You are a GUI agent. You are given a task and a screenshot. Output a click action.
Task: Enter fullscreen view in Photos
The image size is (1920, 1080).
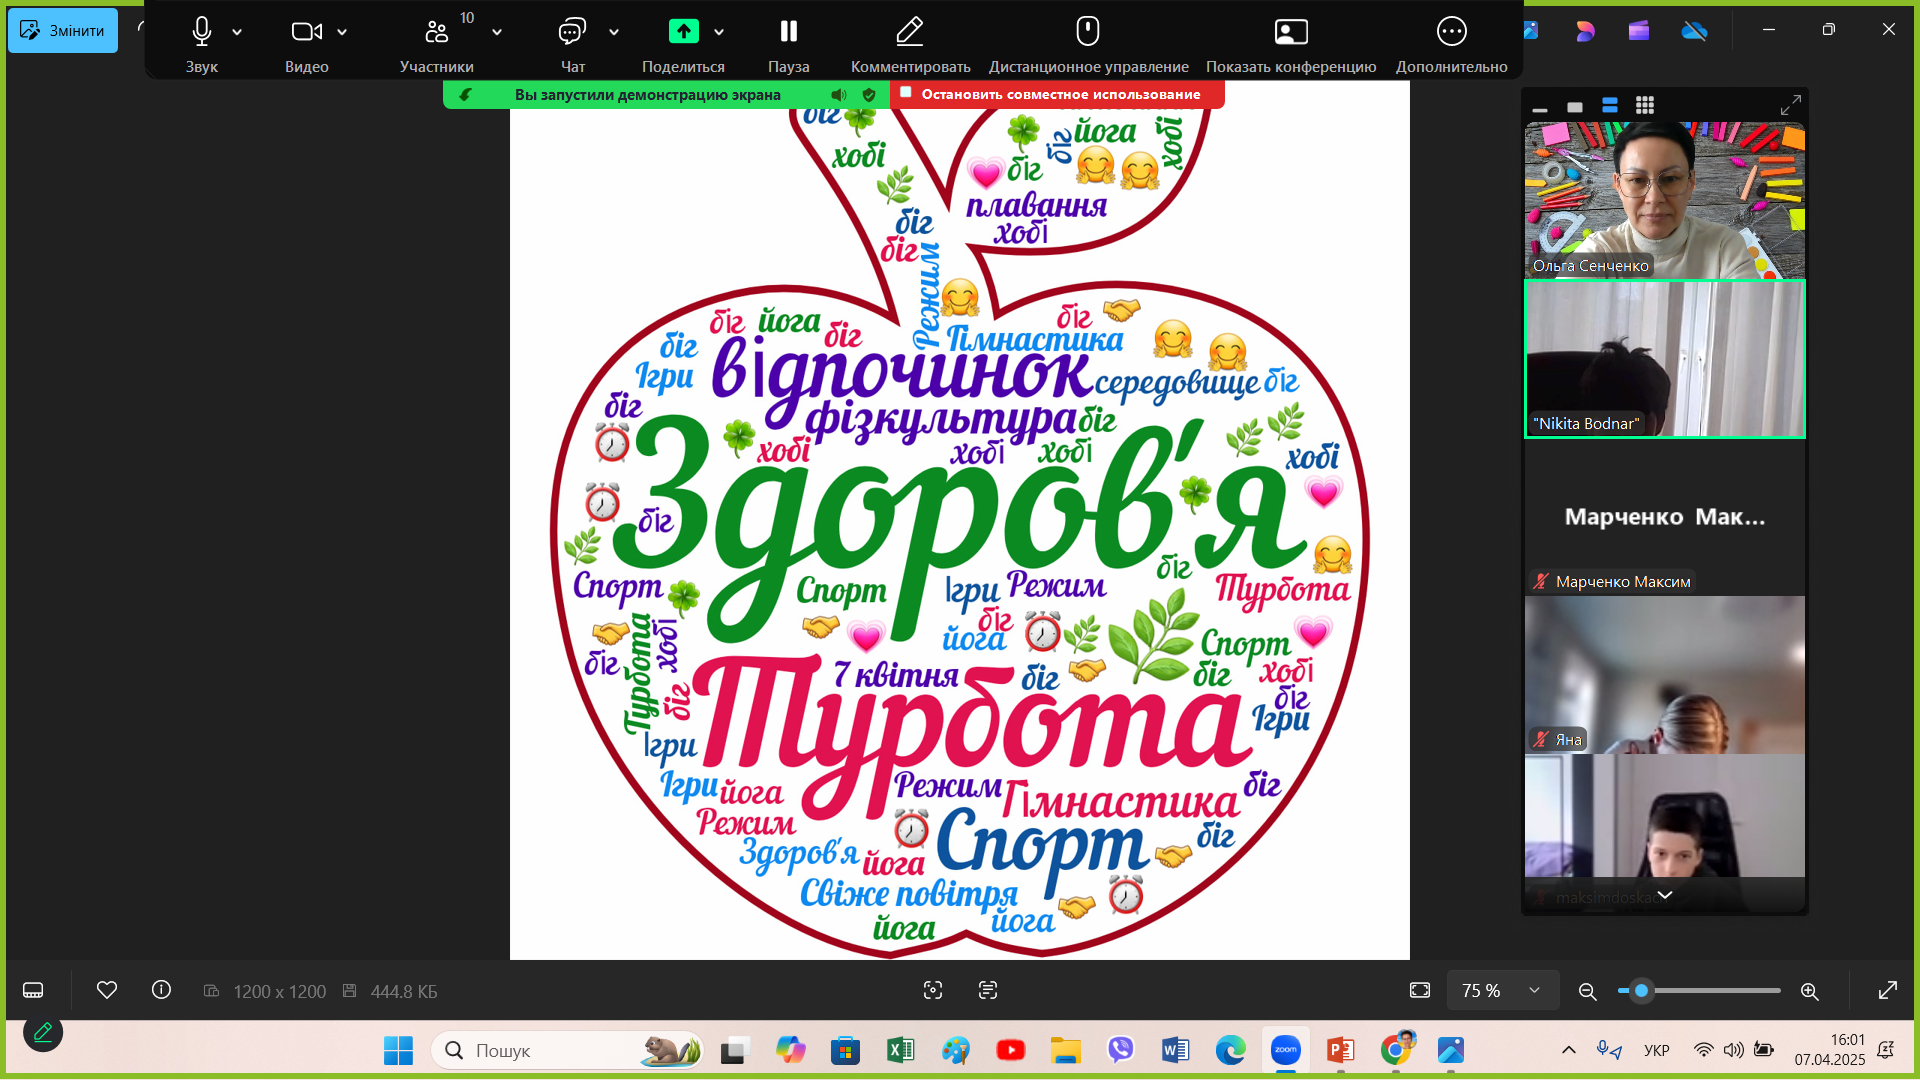click(x=1888, y=990)
